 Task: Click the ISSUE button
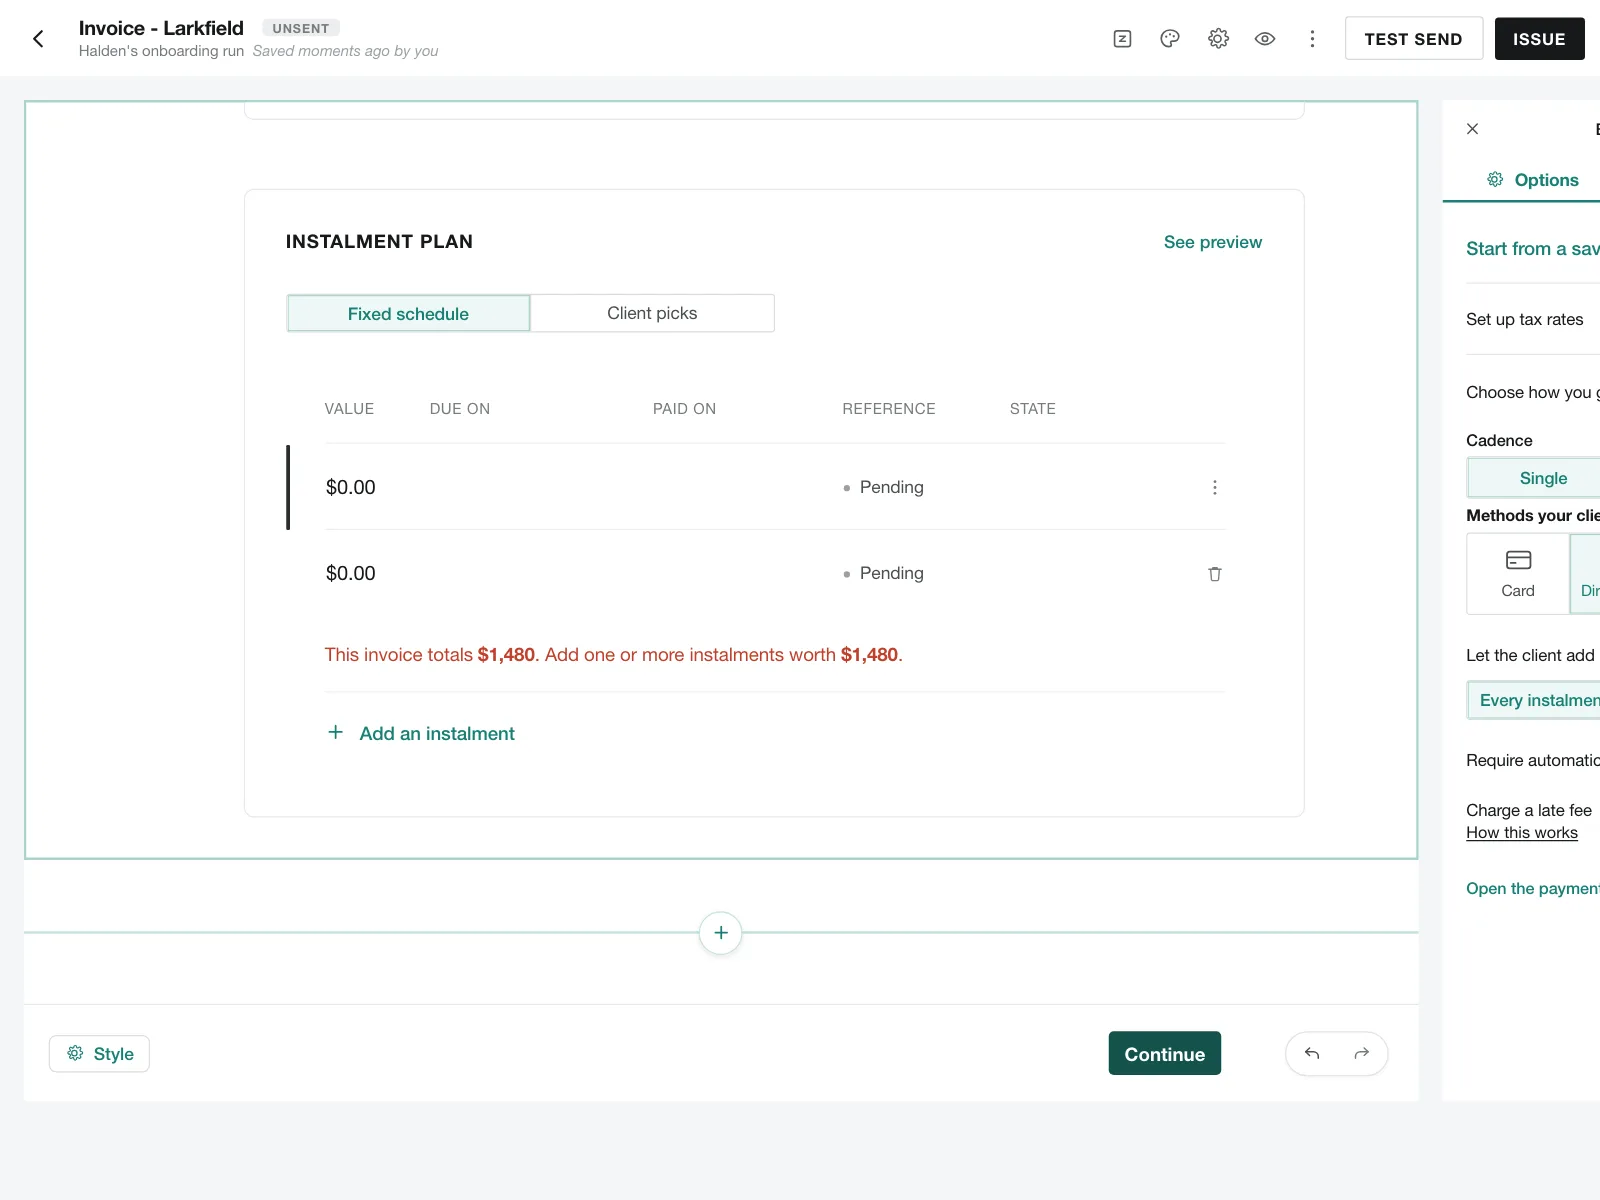(x=1539, y=39)
